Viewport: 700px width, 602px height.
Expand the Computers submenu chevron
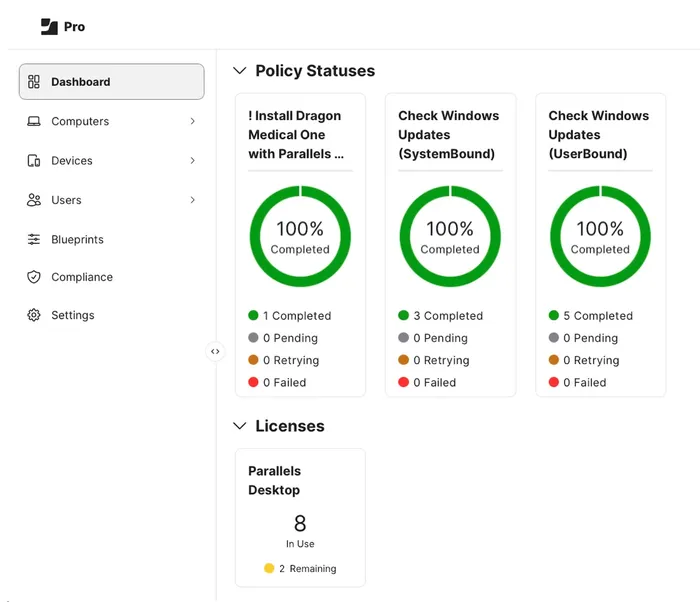[192, 121]
